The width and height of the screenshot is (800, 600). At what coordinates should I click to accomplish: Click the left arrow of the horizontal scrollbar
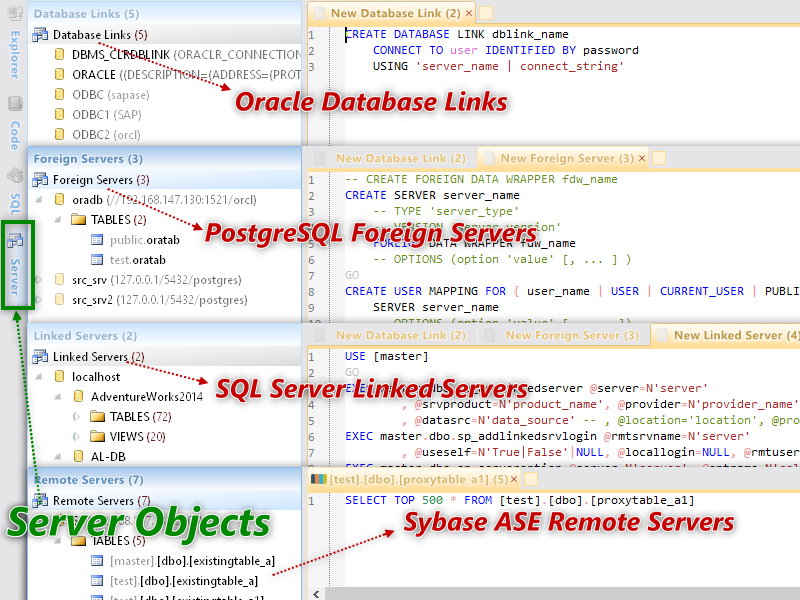[x=317, y=594]
